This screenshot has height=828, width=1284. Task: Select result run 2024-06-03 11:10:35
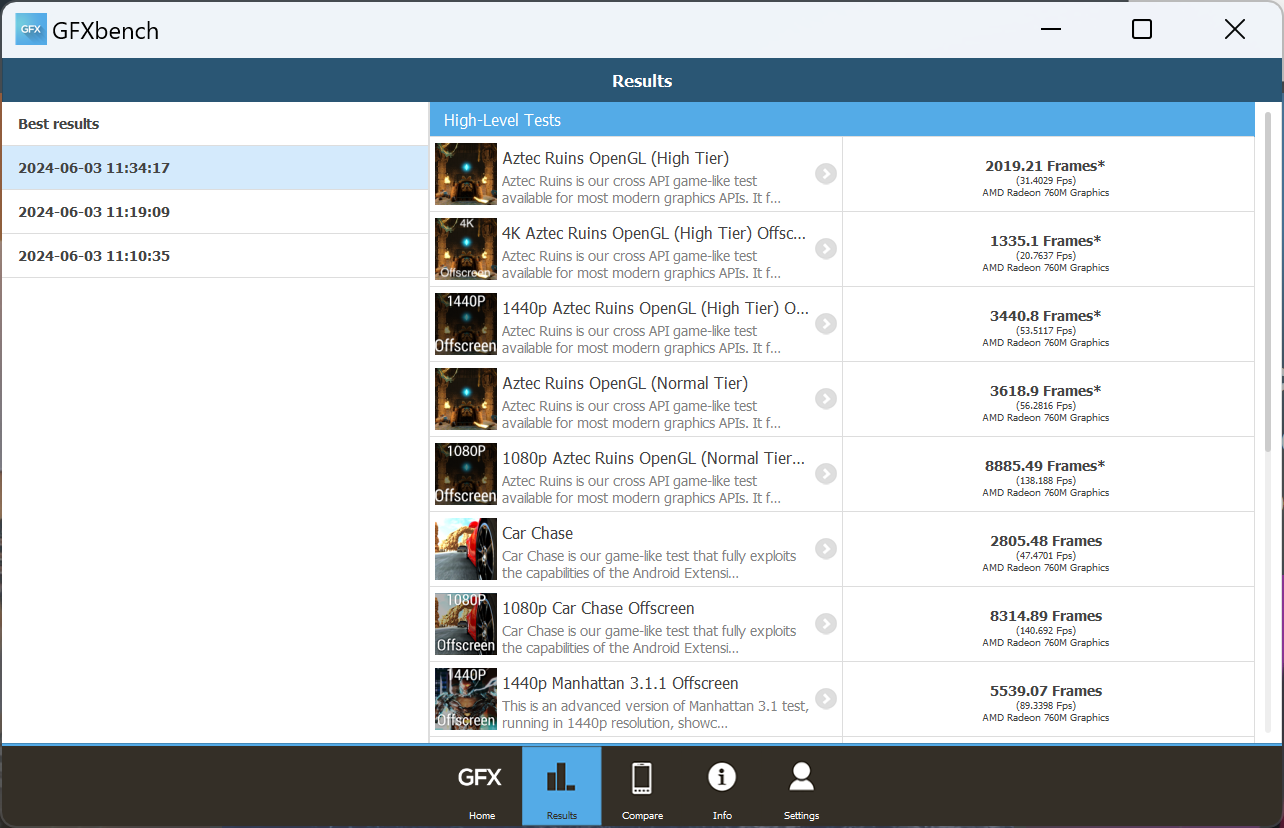(x=215, y=256)
